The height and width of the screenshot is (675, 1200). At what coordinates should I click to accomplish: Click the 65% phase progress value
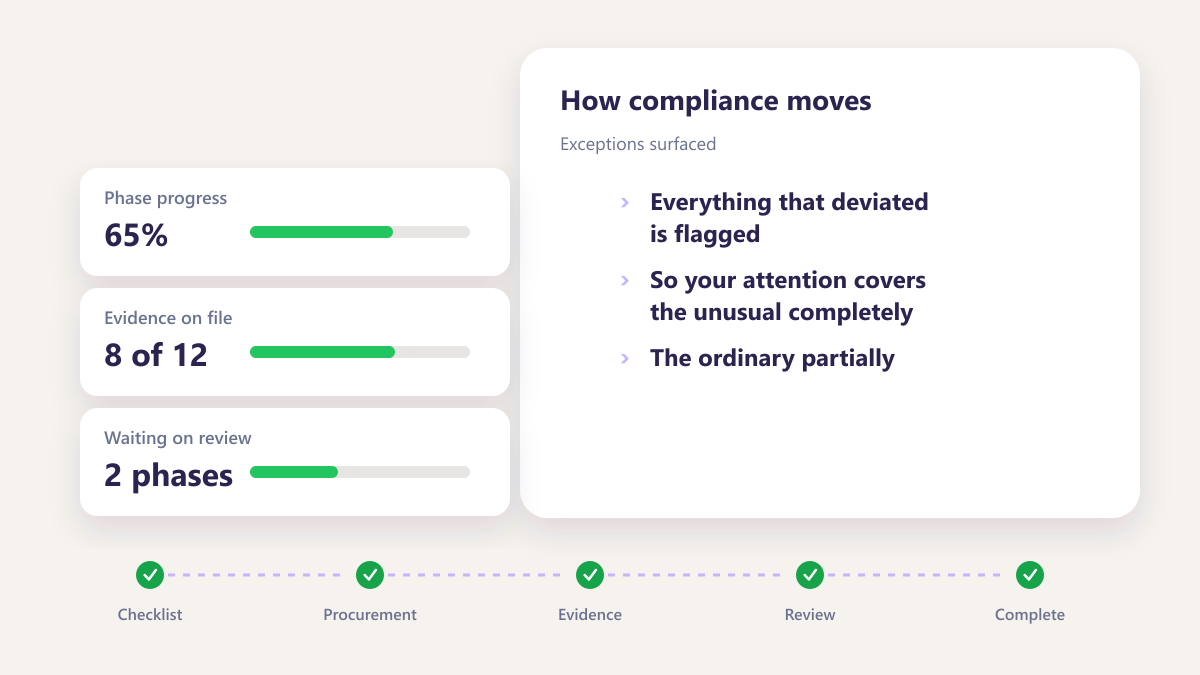pos(136,236)
